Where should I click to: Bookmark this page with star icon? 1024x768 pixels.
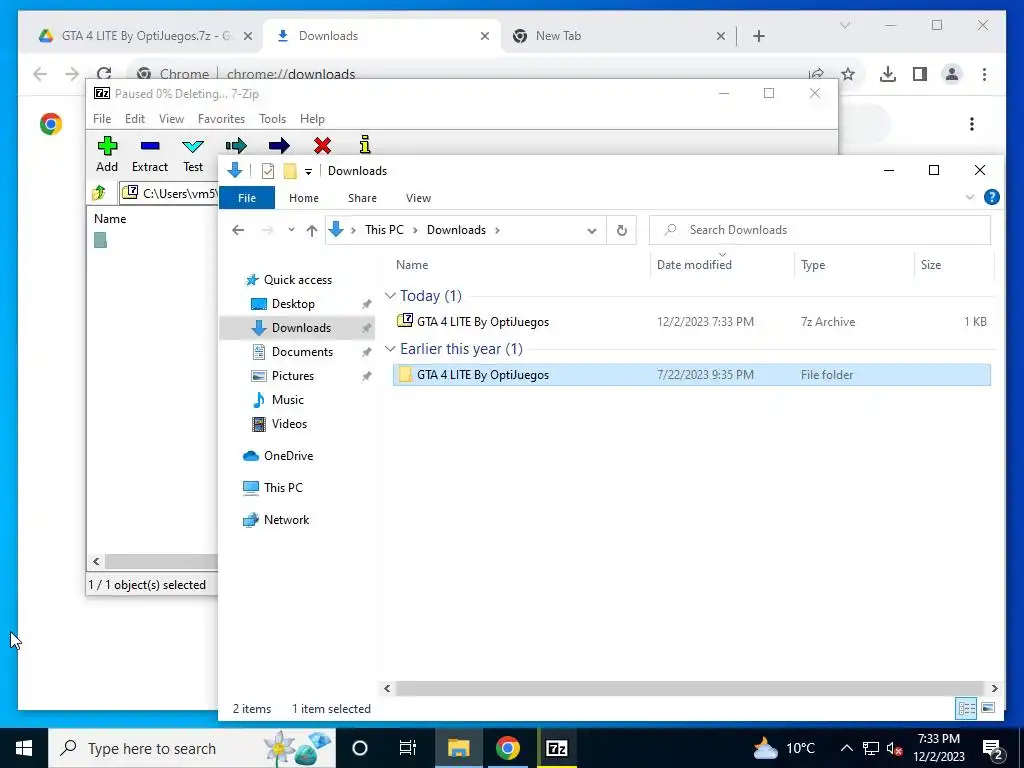[848, 74]
